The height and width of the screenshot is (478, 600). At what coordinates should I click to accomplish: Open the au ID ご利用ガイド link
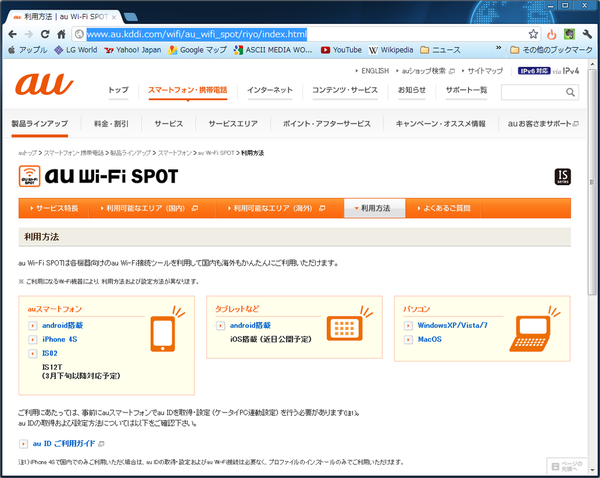[64, 444]
